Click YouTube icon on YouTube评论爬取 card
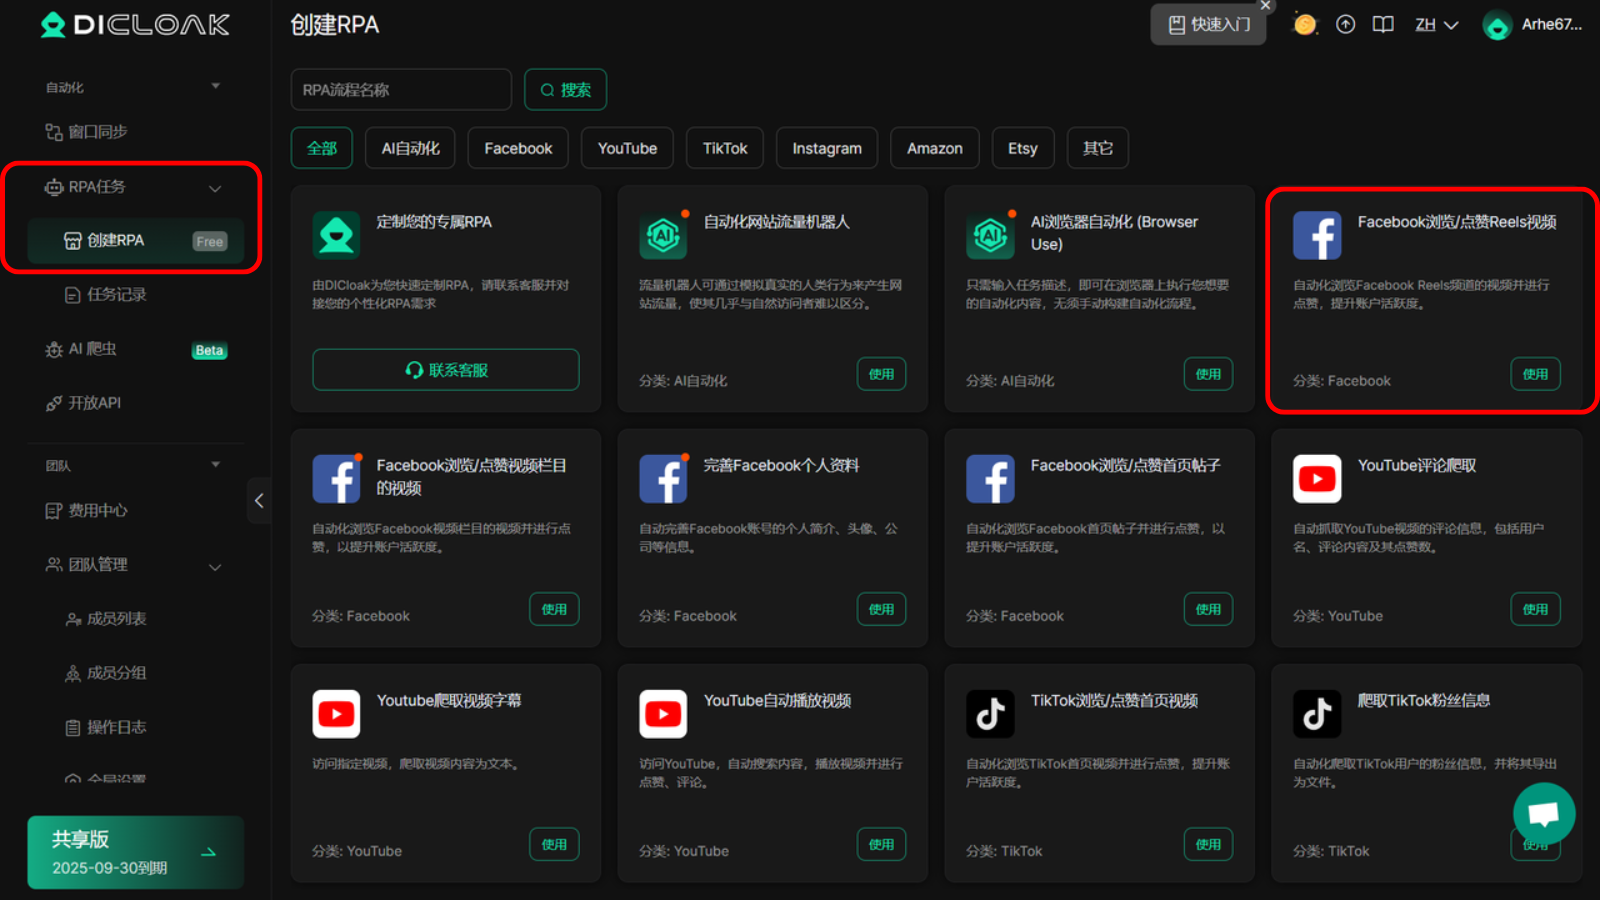The height and width of the screenshot is (900, 1600). coord(1317,479)
